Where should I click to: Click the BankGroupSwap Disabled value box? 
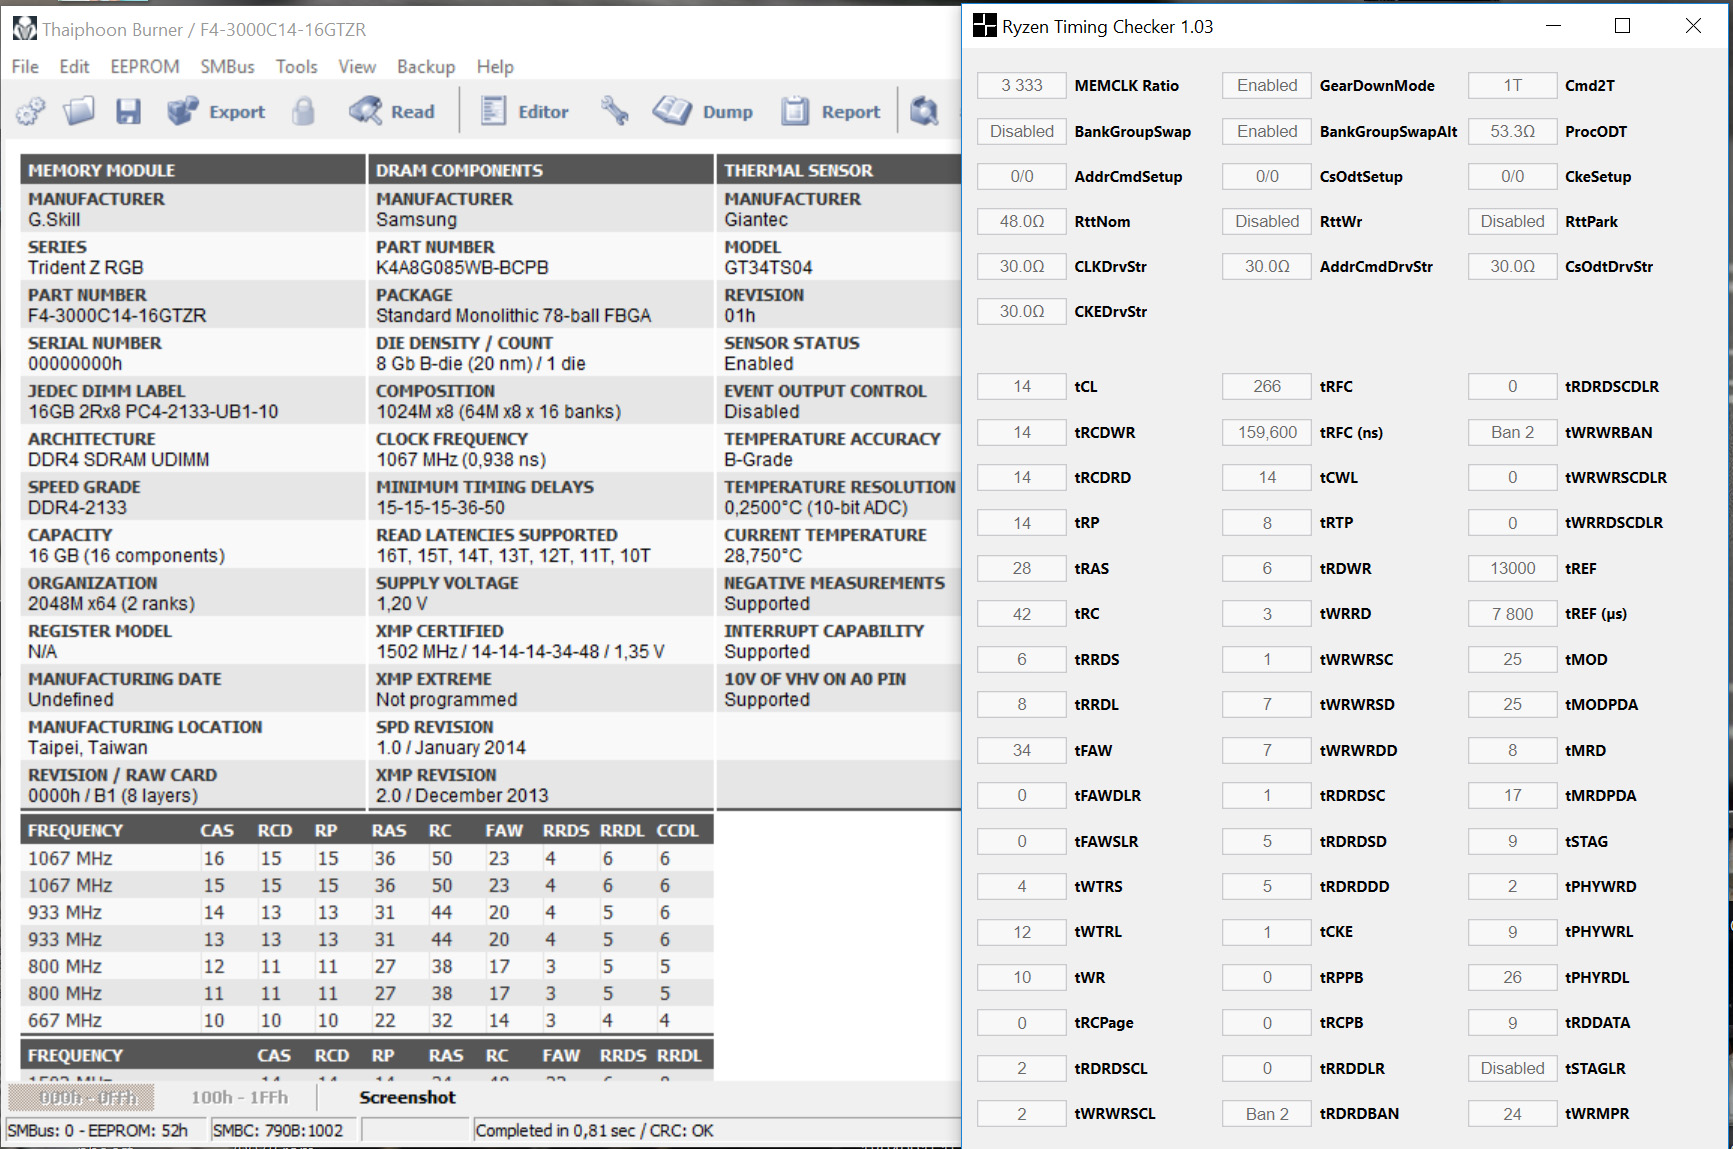coord(1021,131)
